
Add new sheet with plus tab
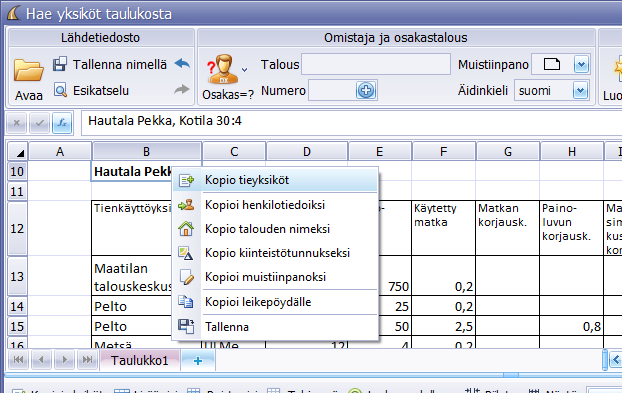198,360
